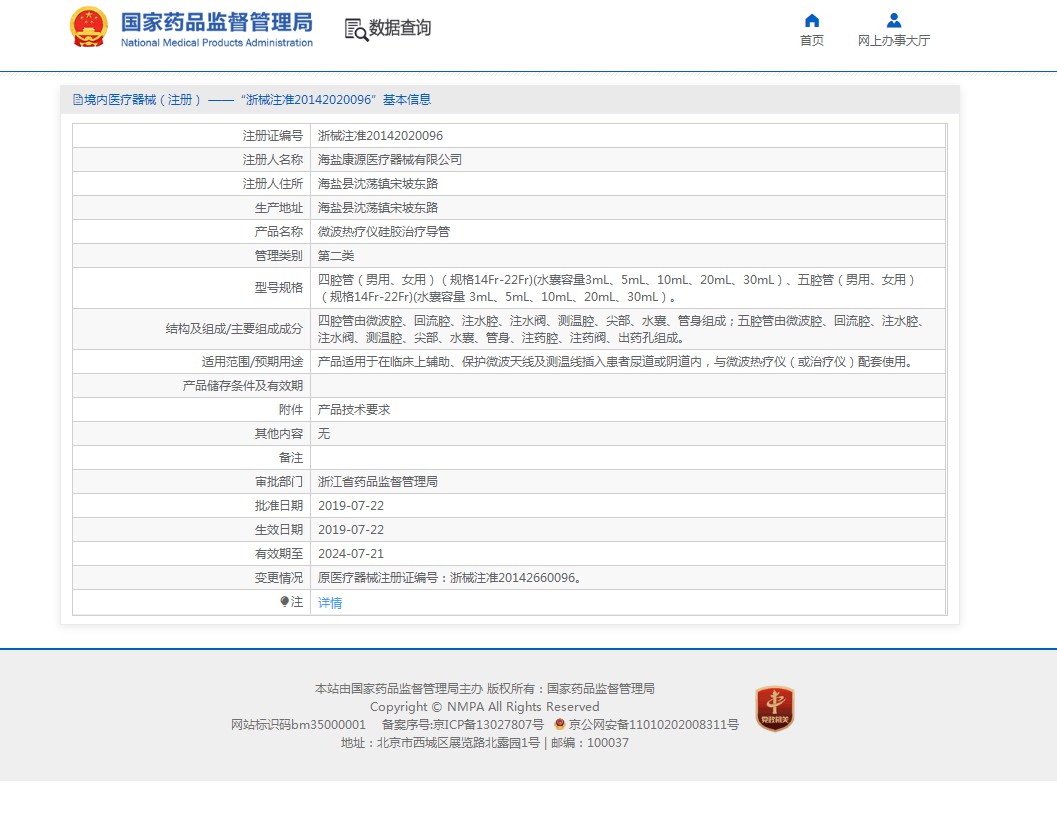1057x815 pixels.
Task: Click the document icon before 境内医疗器械
Action: click(78, 100)
